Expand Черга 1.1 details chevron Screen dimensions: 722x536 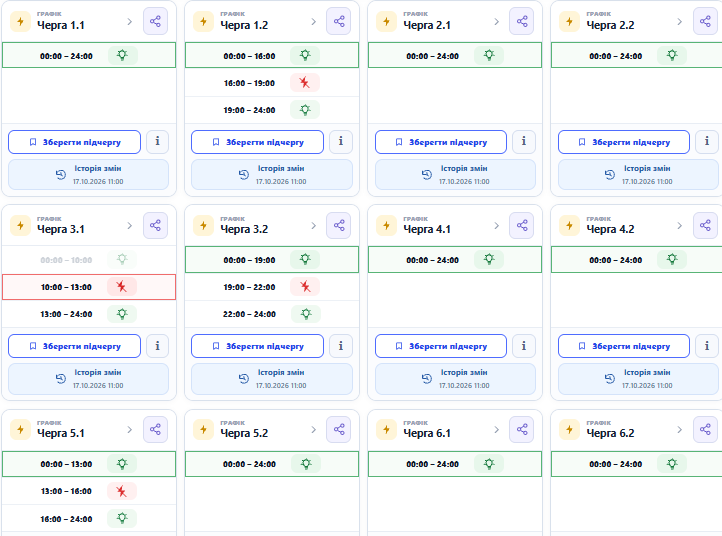[x=130, y=22]
